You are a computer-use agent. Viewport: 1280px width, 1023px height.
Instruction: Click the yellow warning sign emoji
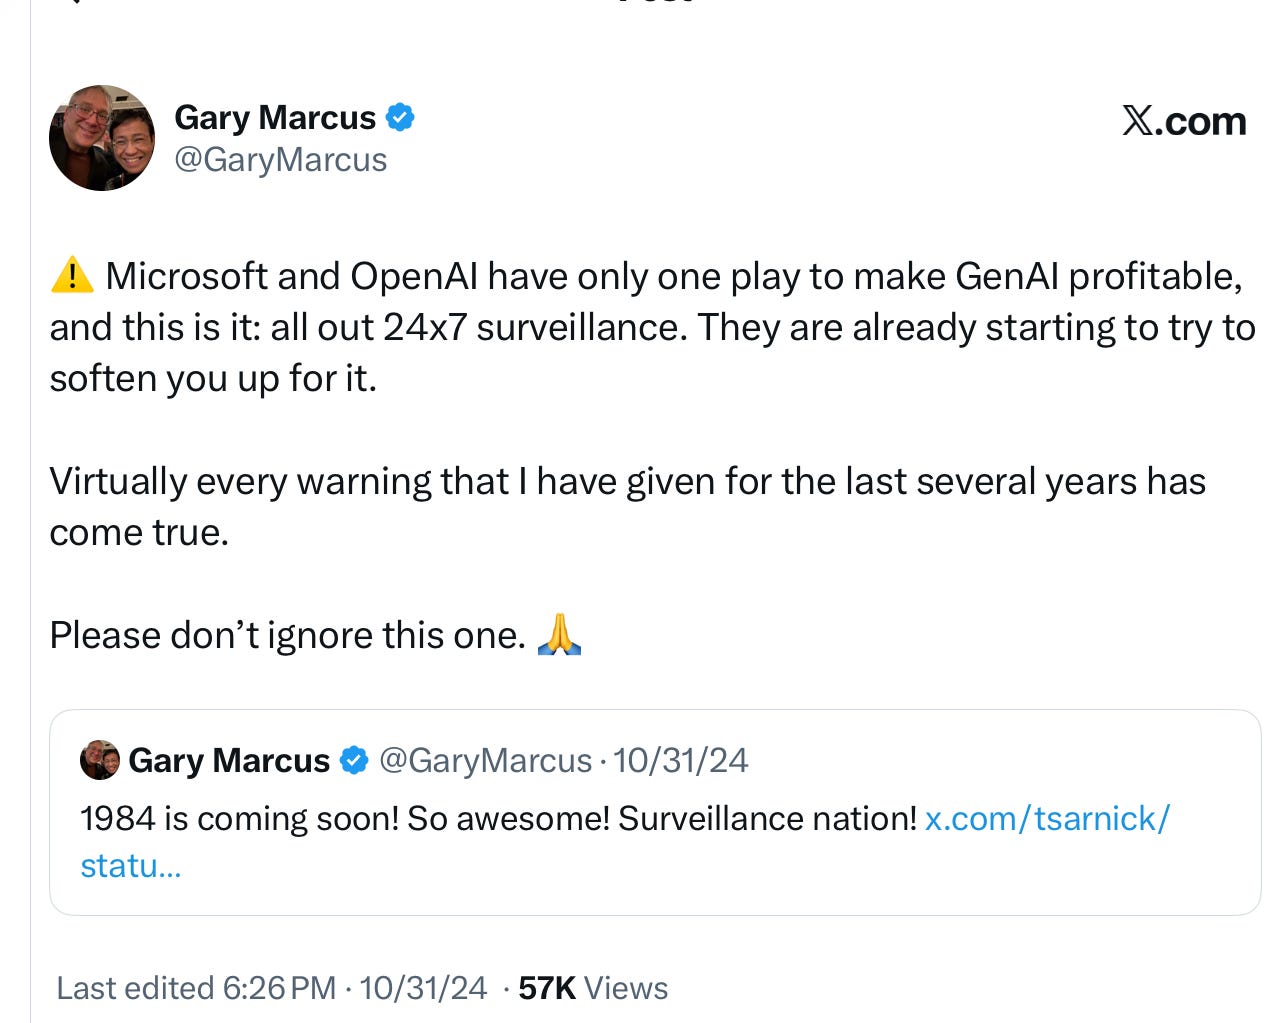(72, 275)
